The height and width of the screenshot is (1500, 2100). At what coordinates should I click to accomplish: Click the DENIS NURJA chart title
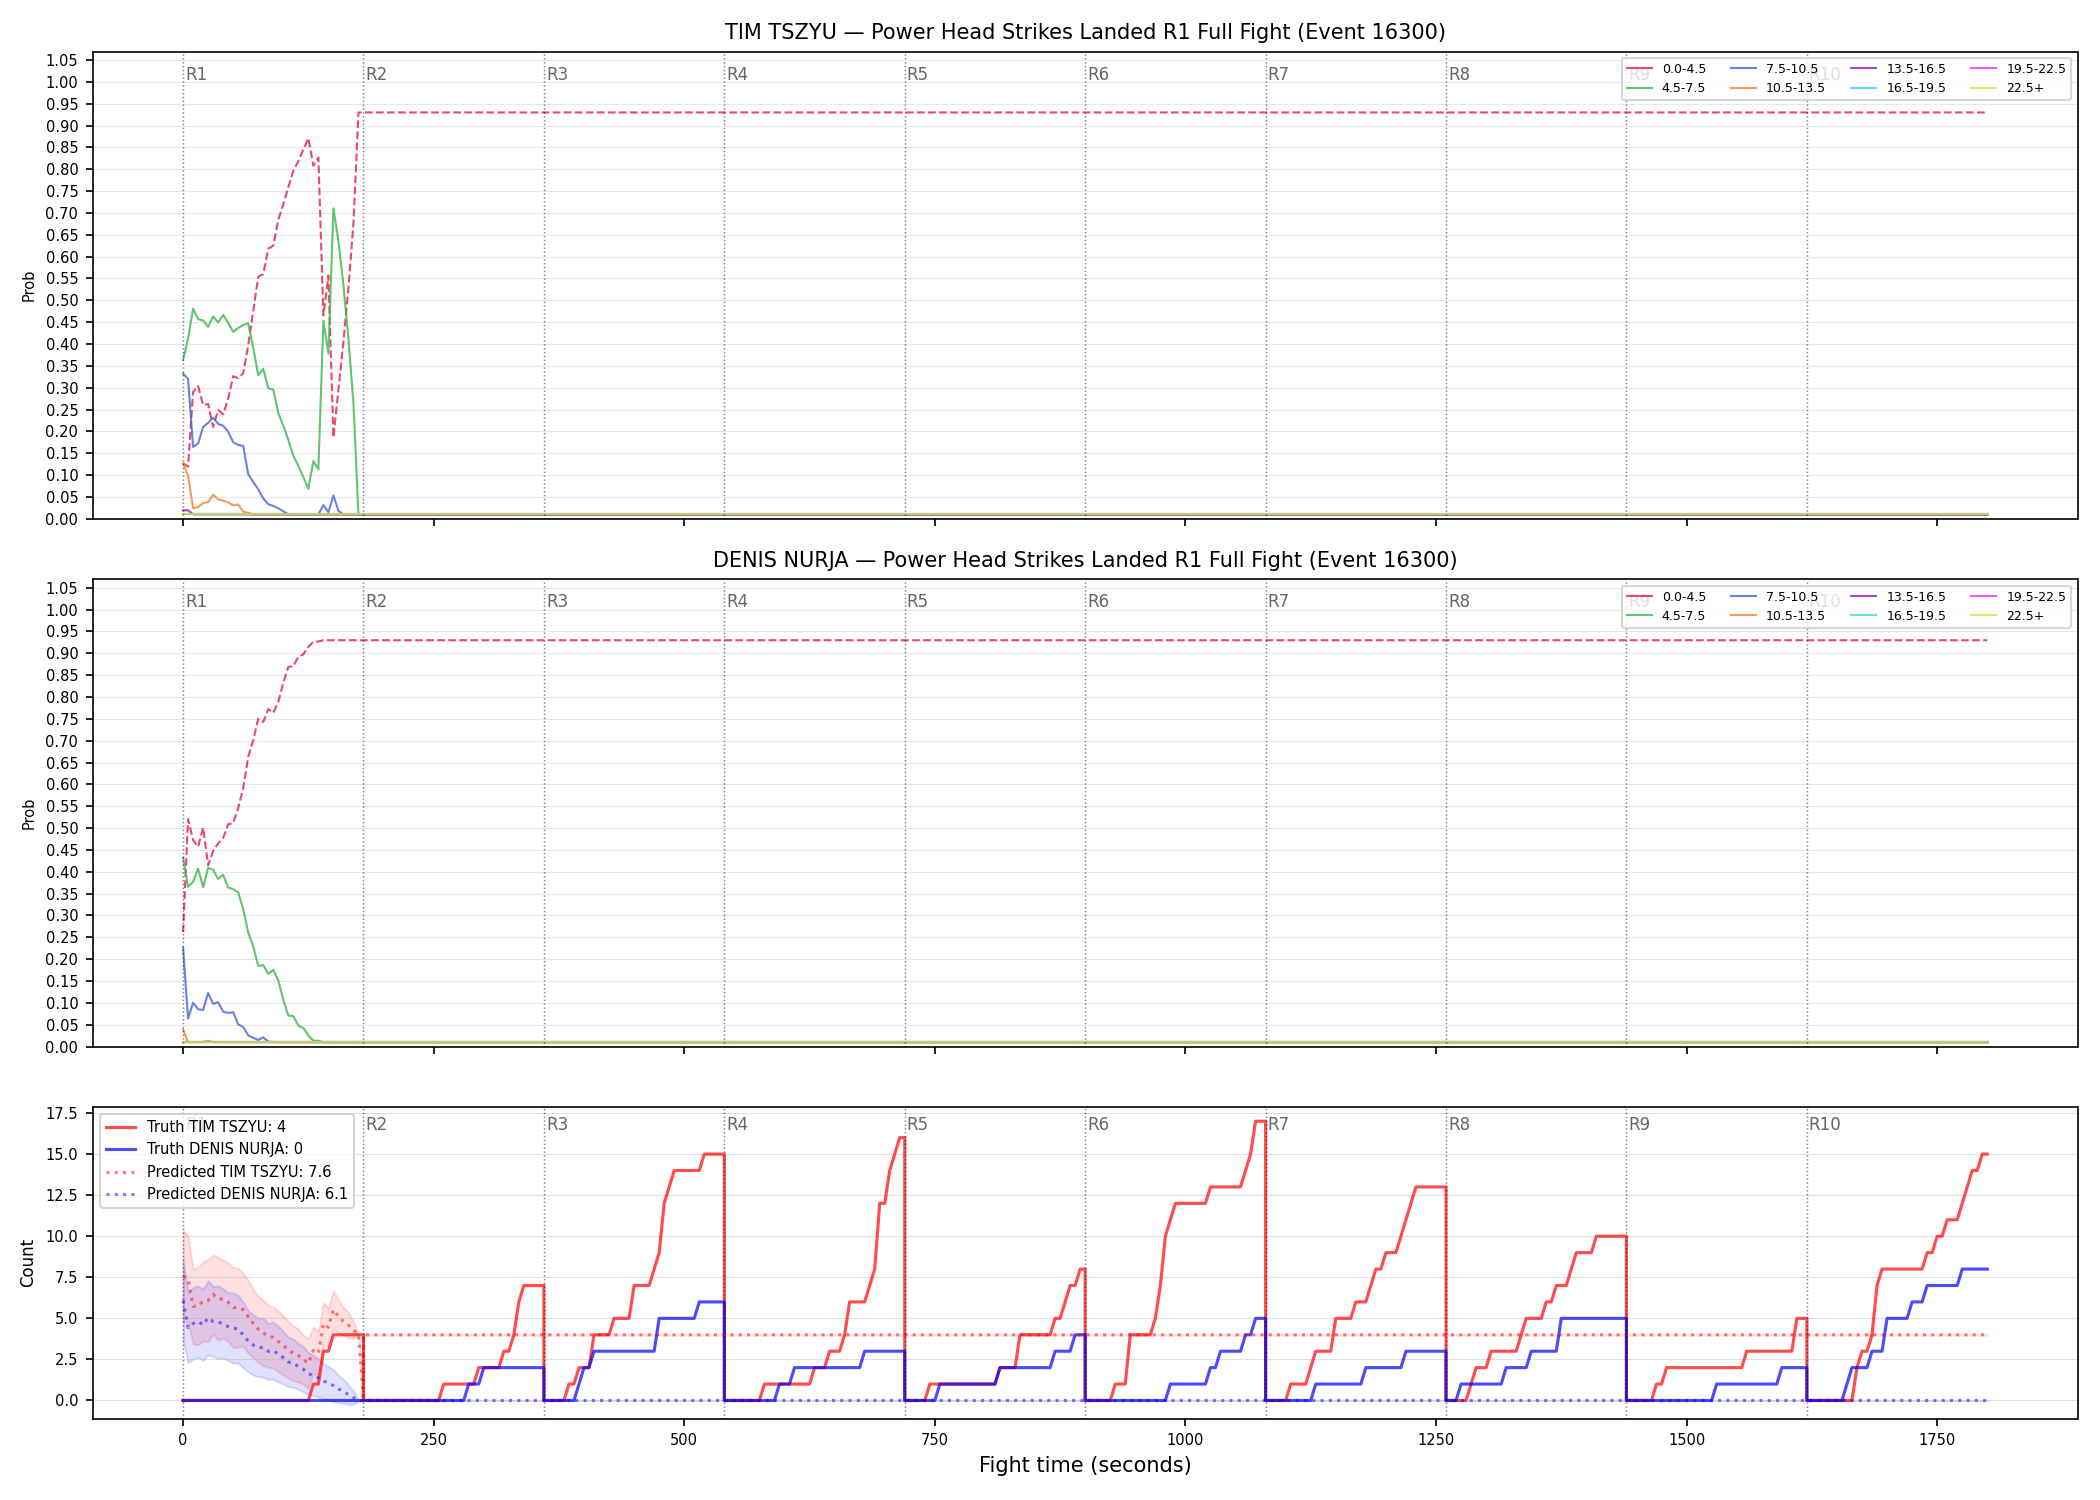pos(1085,560)
